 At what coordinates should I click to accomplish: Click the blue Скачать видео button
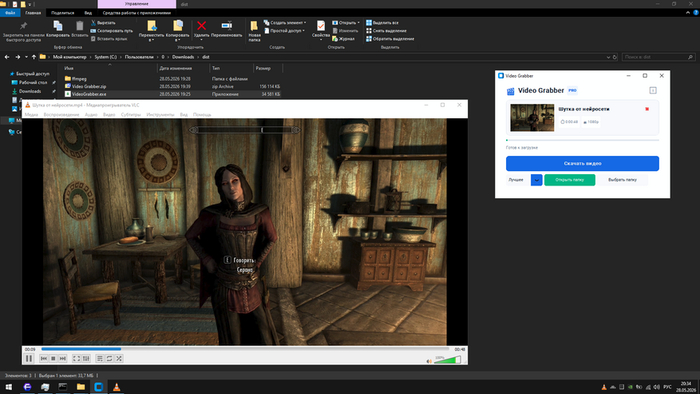coord(582,163)
